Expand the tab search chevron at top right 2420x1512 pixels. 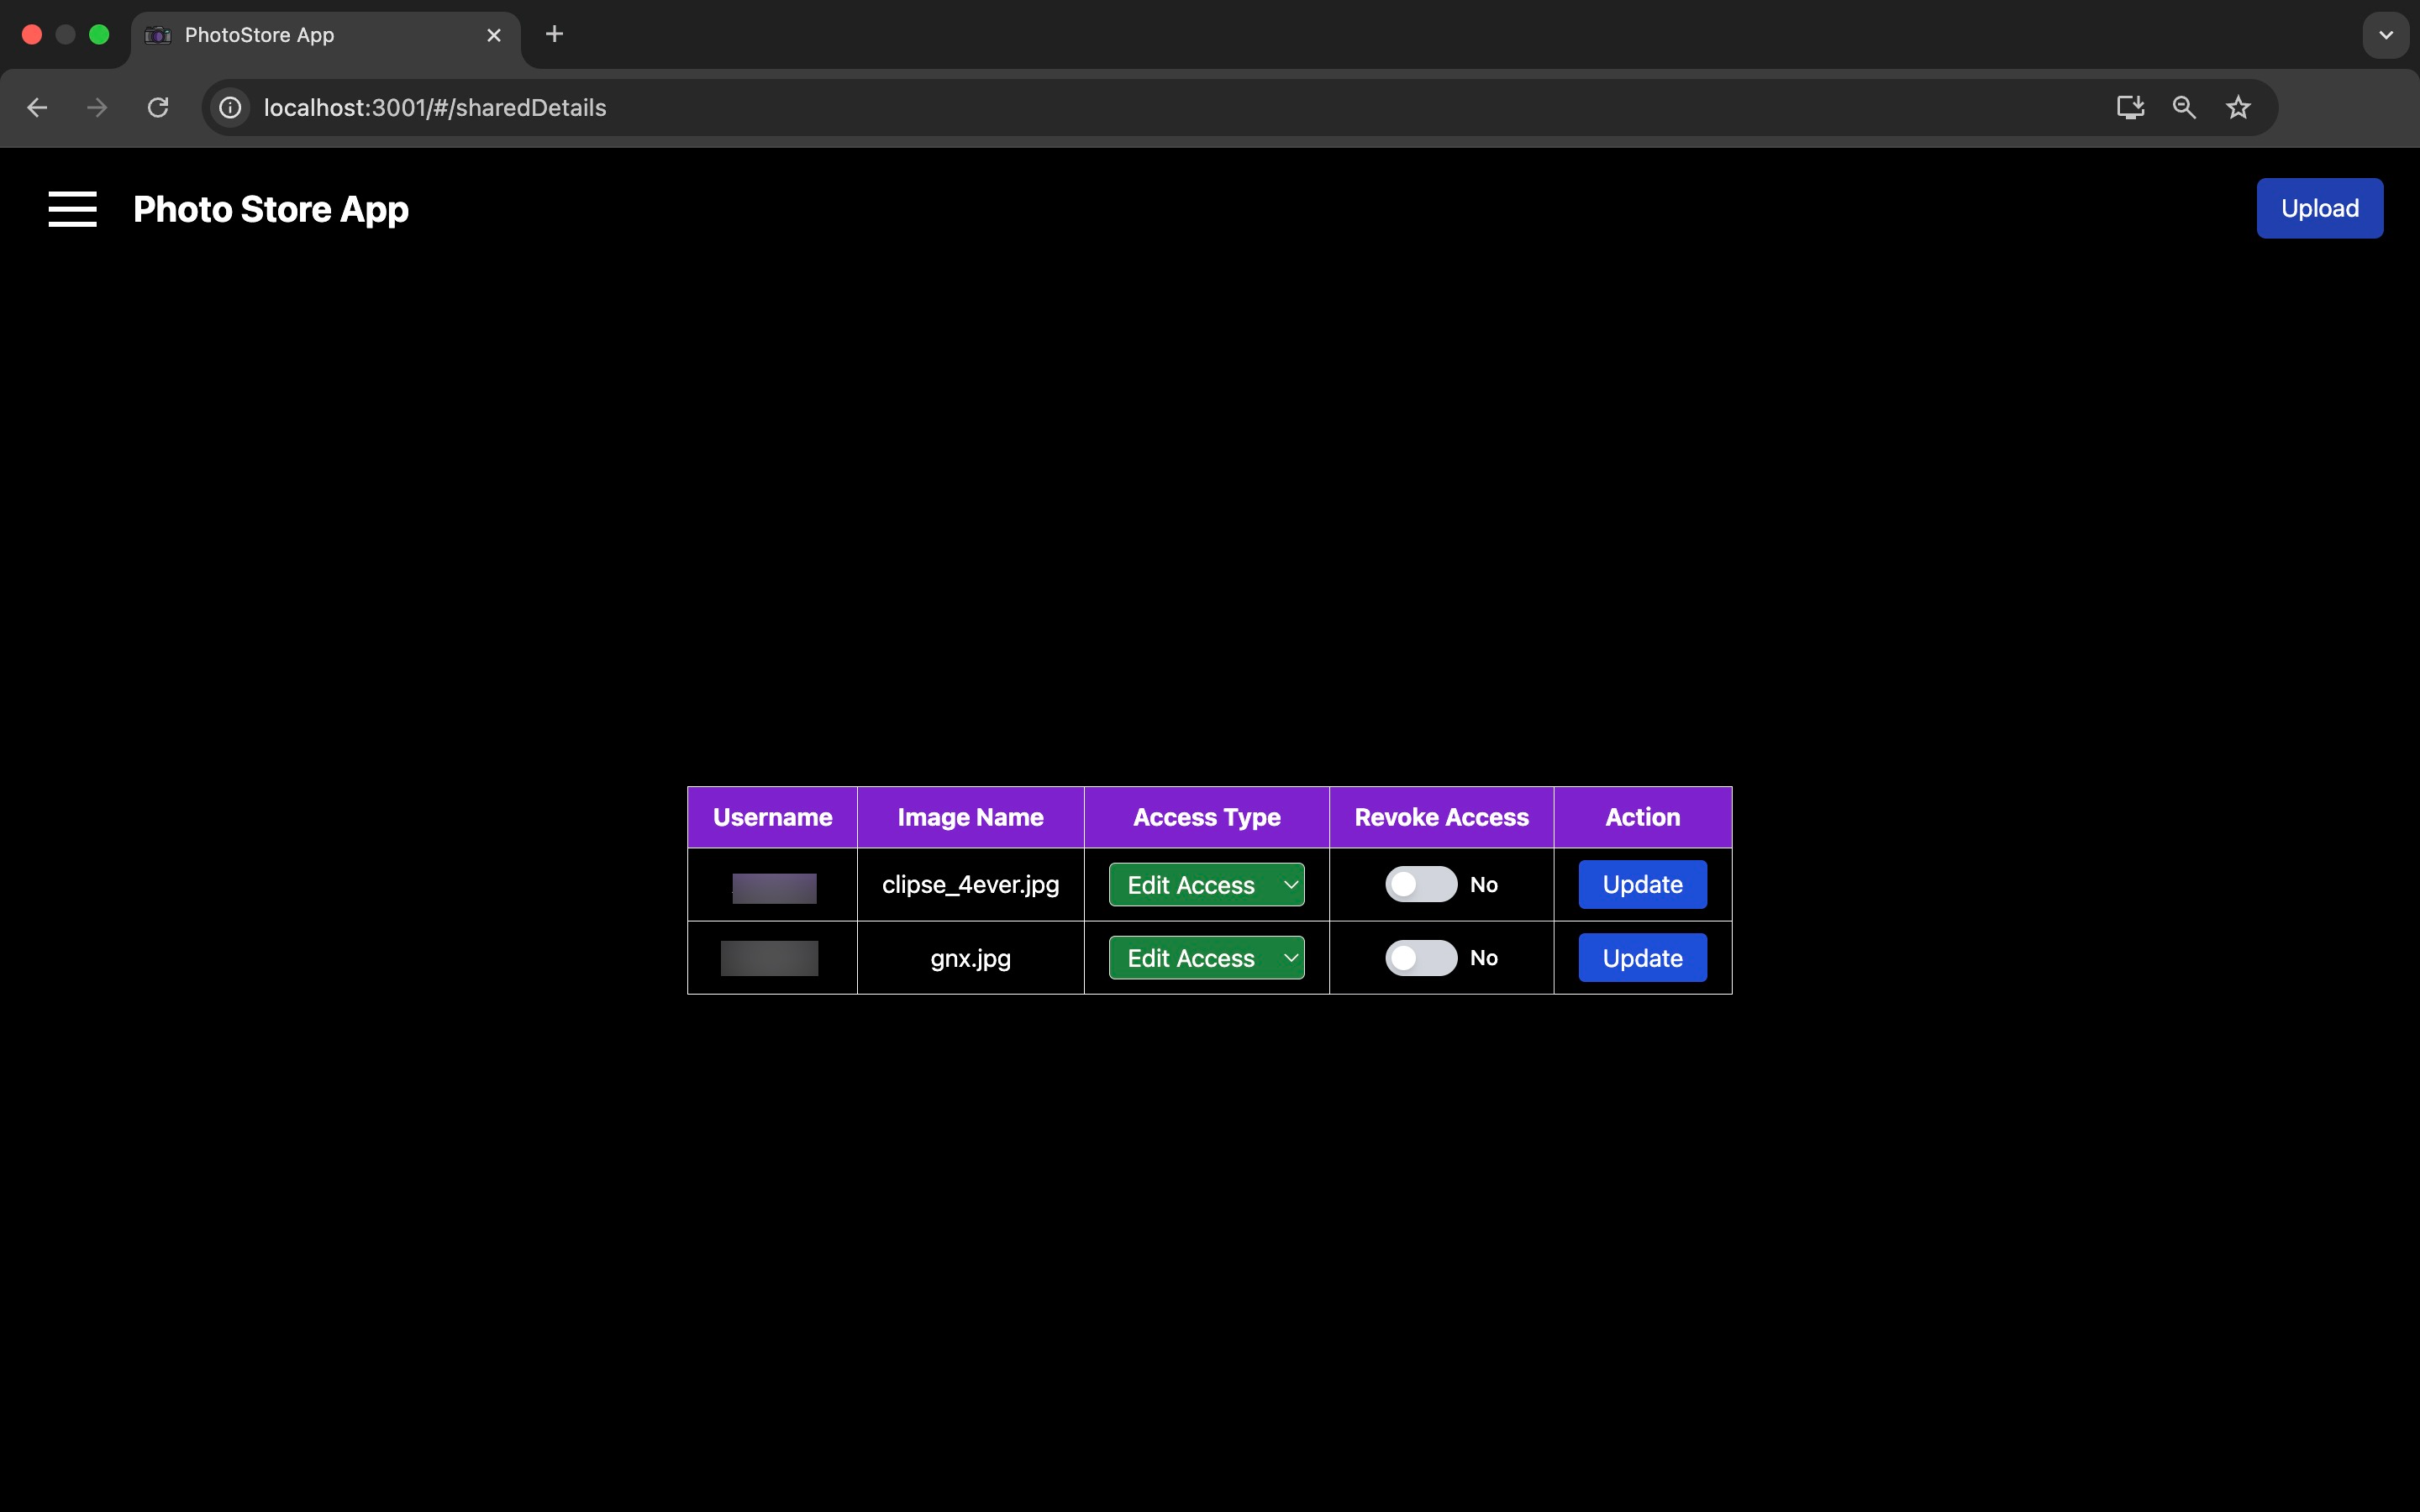coord(2386,35)
